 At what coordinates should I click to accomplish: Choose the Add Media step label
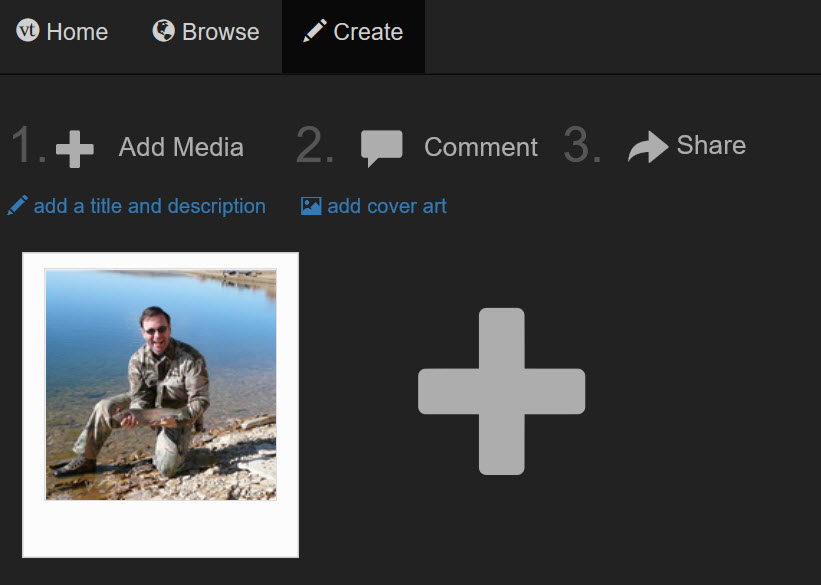181,147
